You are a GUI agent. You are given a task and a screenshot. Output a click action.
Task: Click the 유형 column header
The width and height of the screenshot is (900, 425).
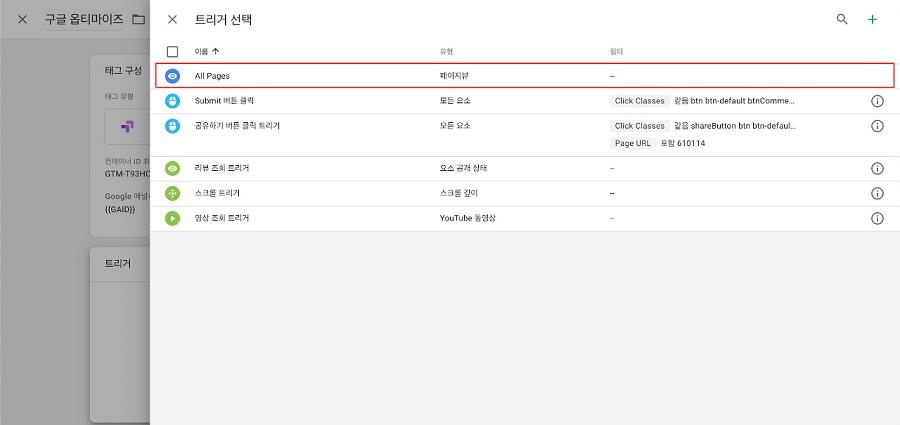(446, 52)
